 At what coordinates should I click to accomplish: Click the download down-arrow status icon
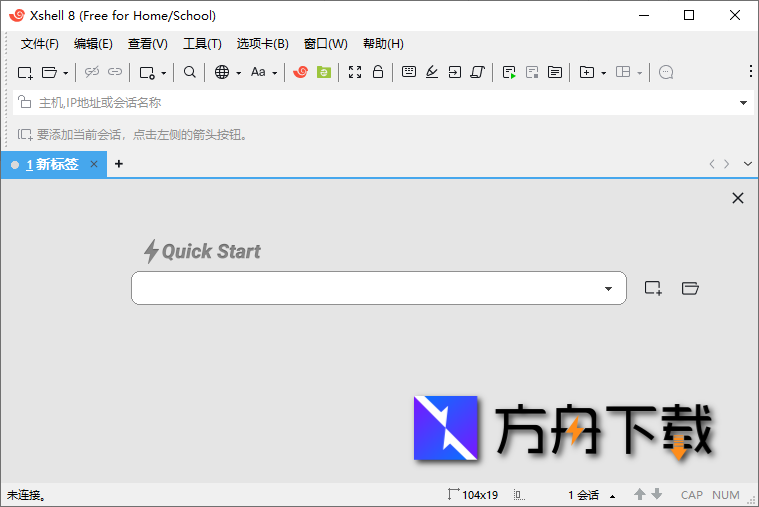coord(657,494)
